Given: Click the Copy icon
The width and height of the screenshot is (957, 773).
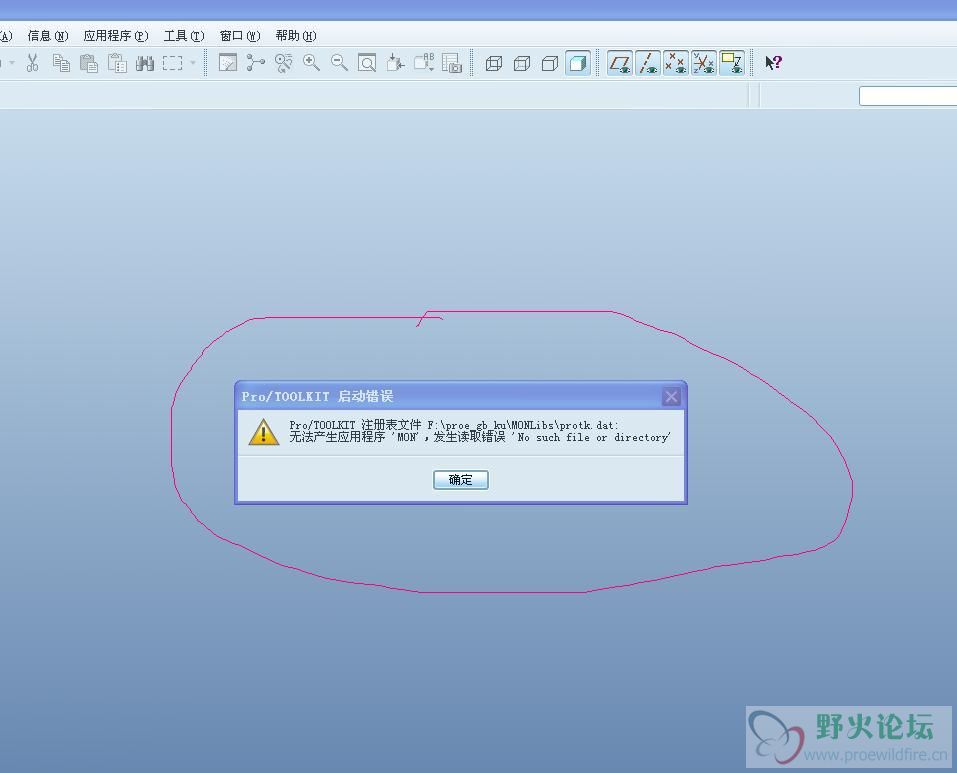Looking at the screenshot, I should click(x=61, y=63).
